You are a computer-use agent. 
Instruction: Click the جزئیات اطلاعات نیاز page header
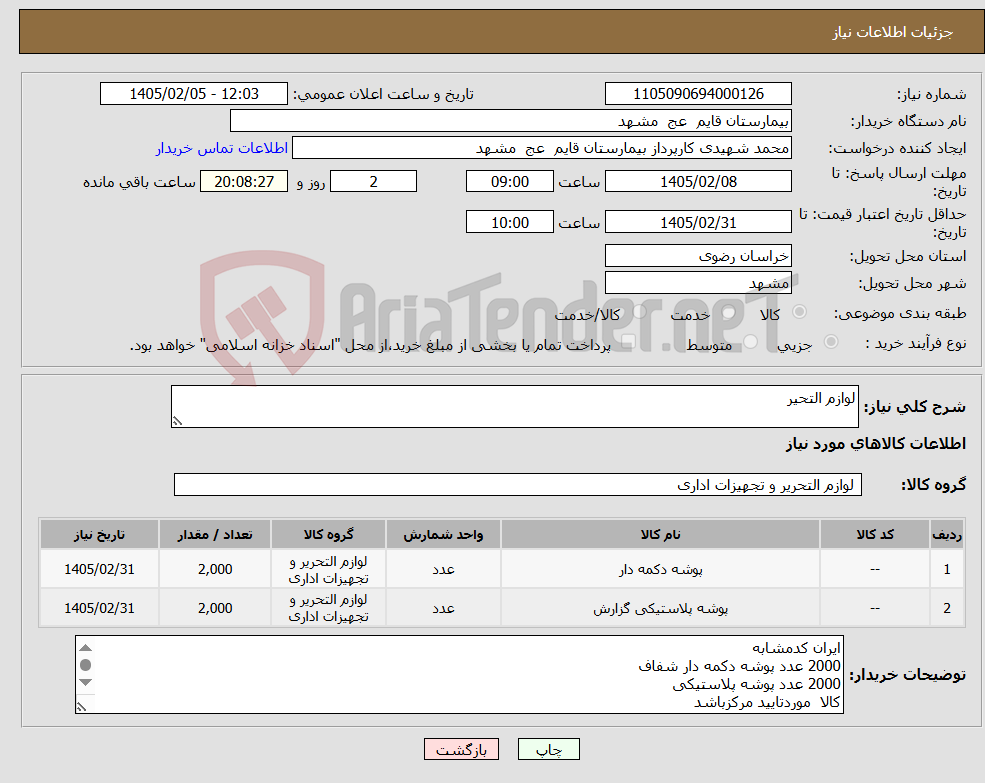[x=893, y=32]
